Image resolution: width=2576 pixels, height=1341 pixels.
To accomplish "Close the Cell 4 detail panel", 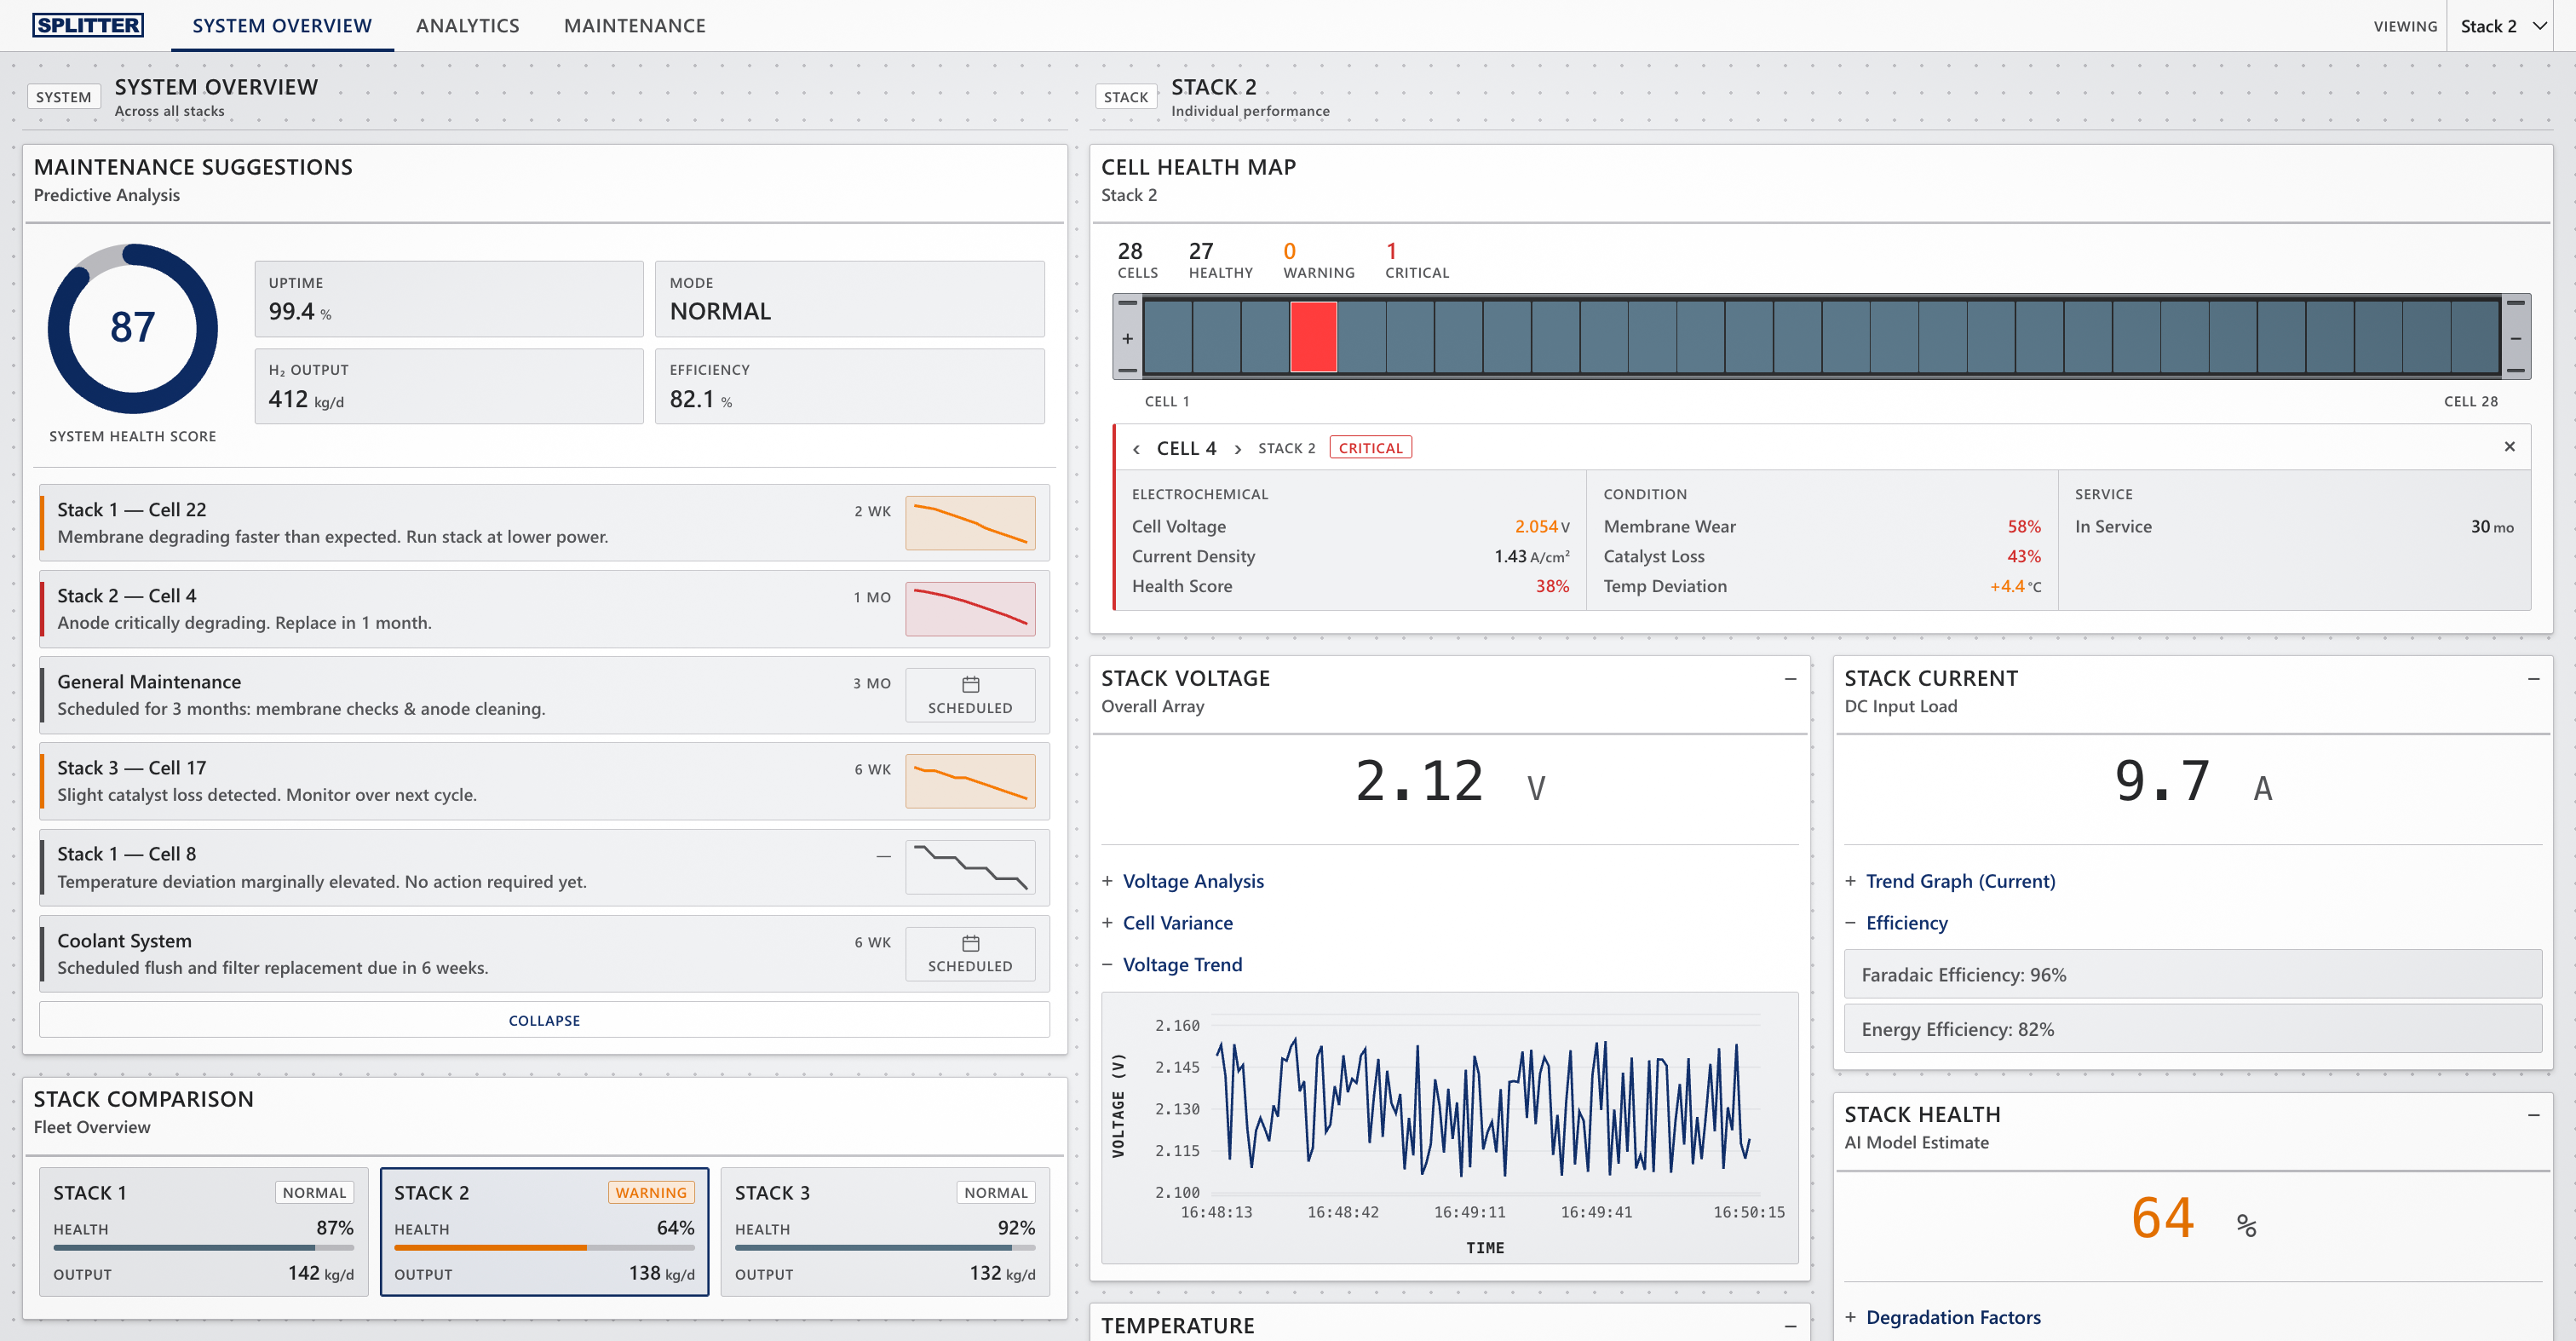I will (2509, 447).
